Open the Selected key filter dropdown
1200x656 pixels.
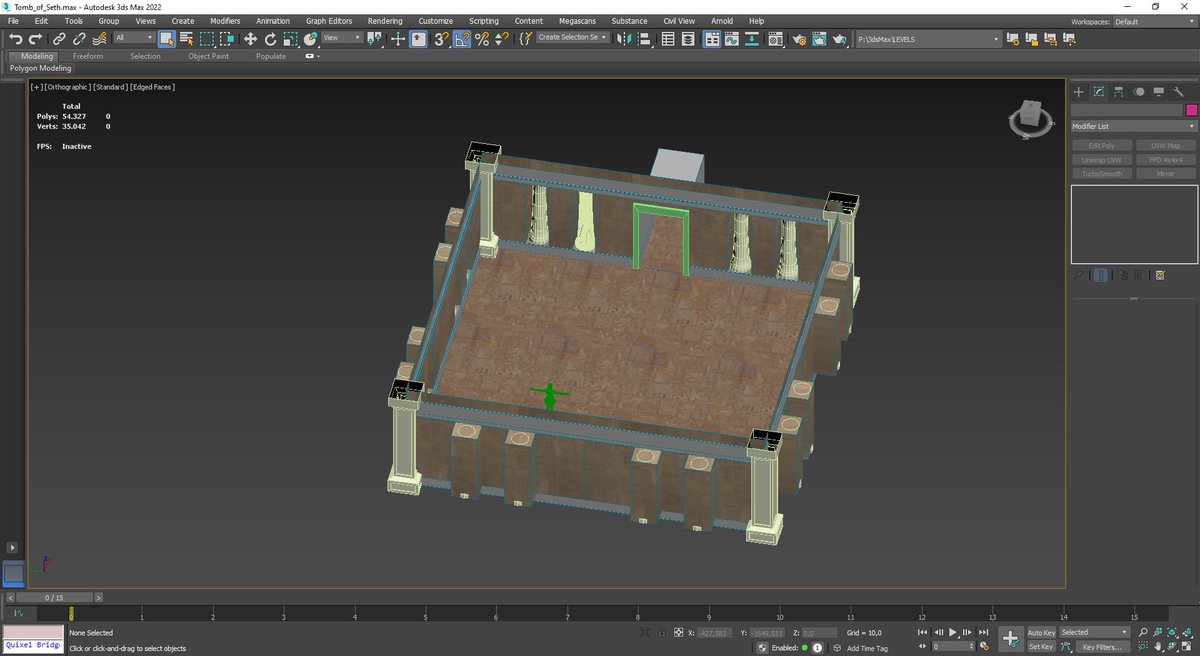[1094, 632]
